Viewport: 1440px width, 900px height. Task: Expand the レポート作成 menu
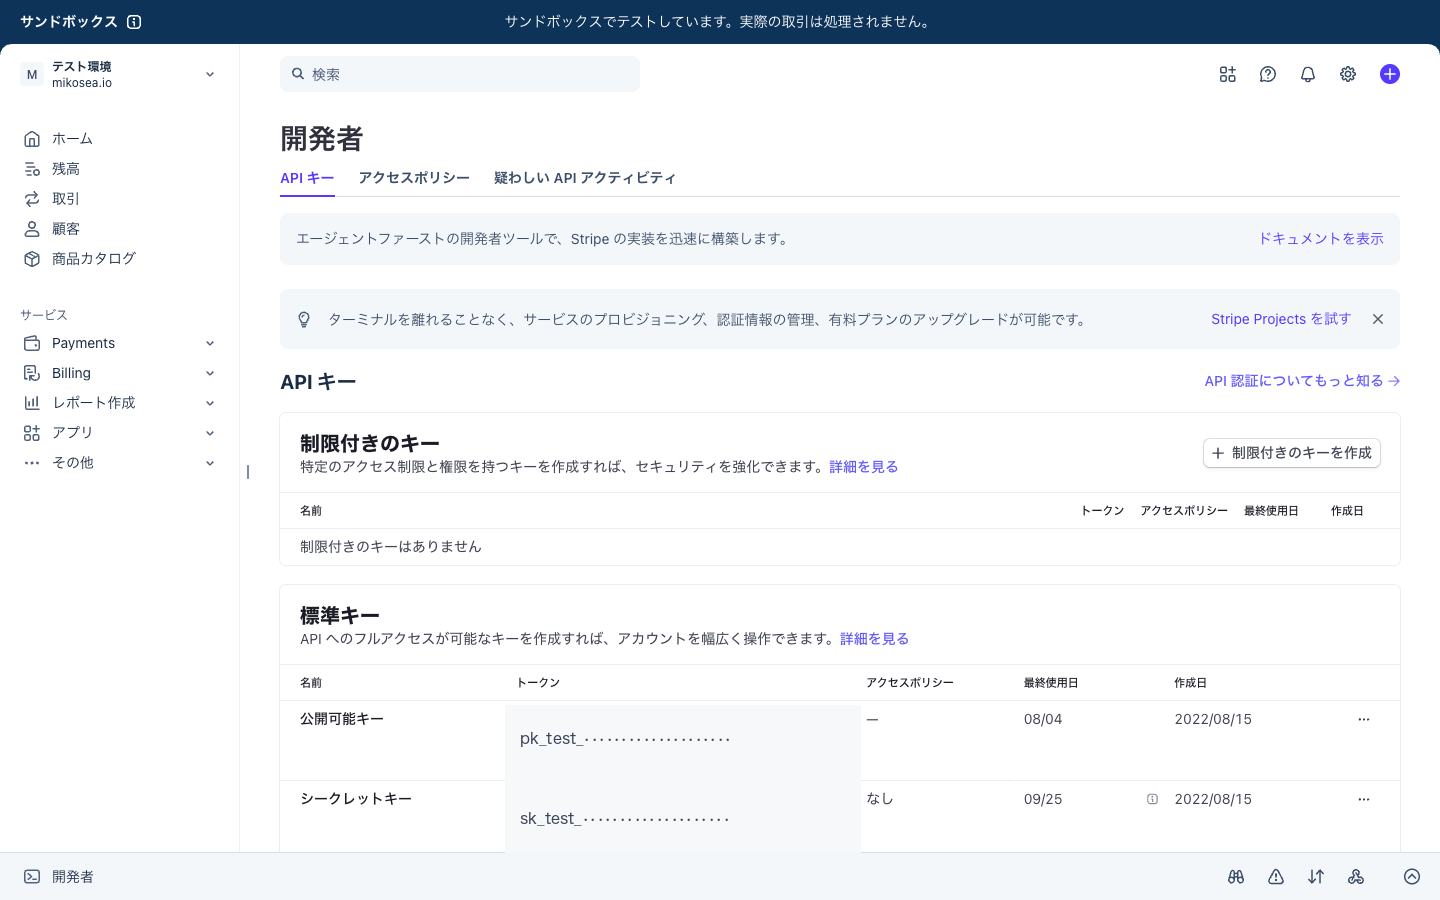[x=120, y=403]
